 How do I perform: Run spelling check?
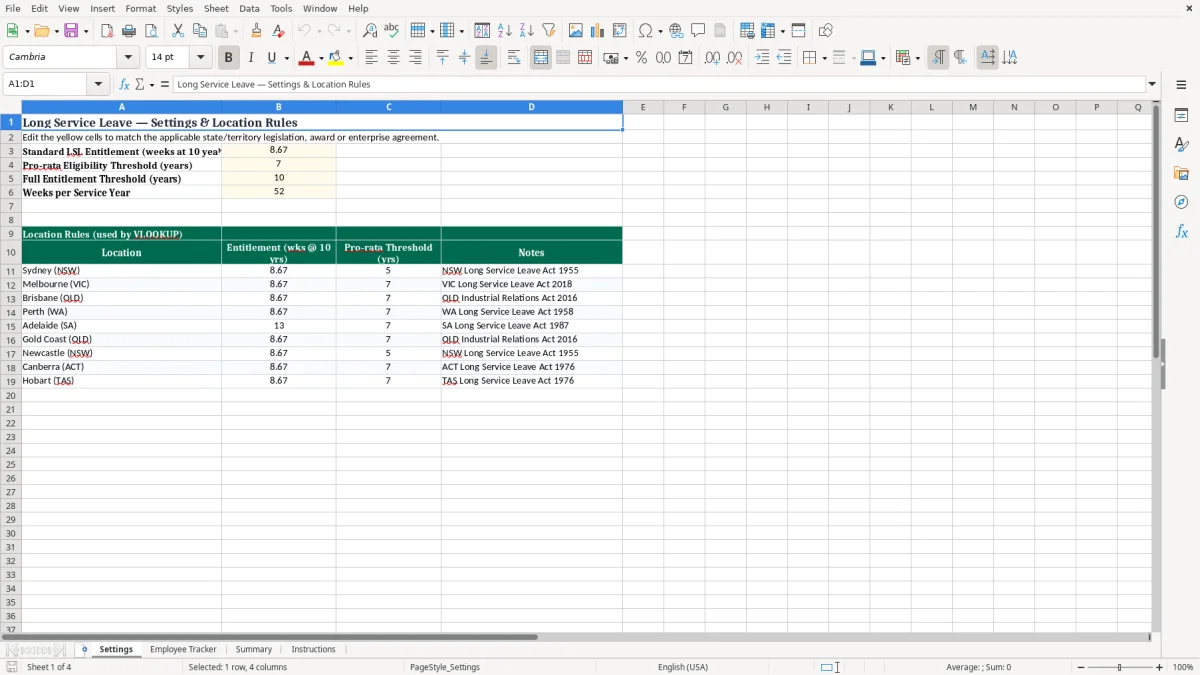click(392, 31)
